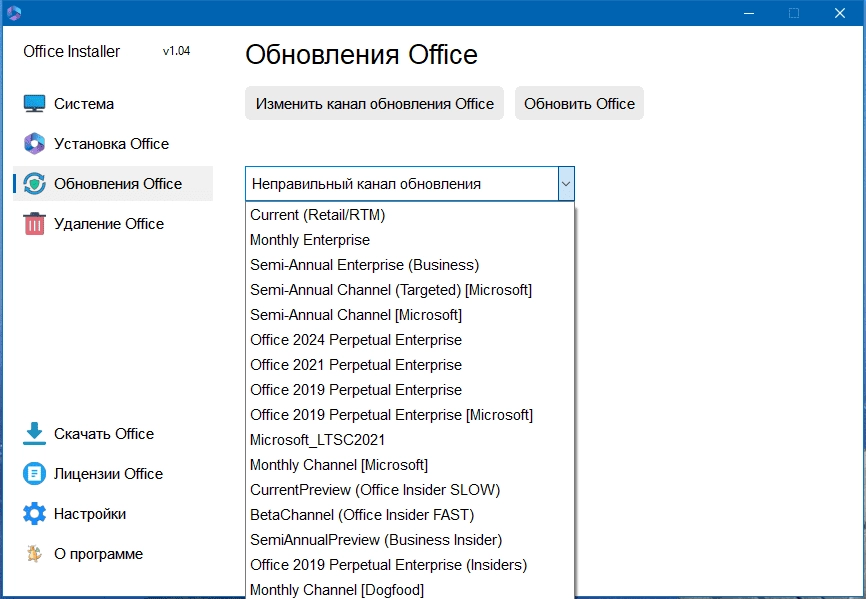
Task: Collapse the update channel dropdown arrow
Action: pos(566,184)
